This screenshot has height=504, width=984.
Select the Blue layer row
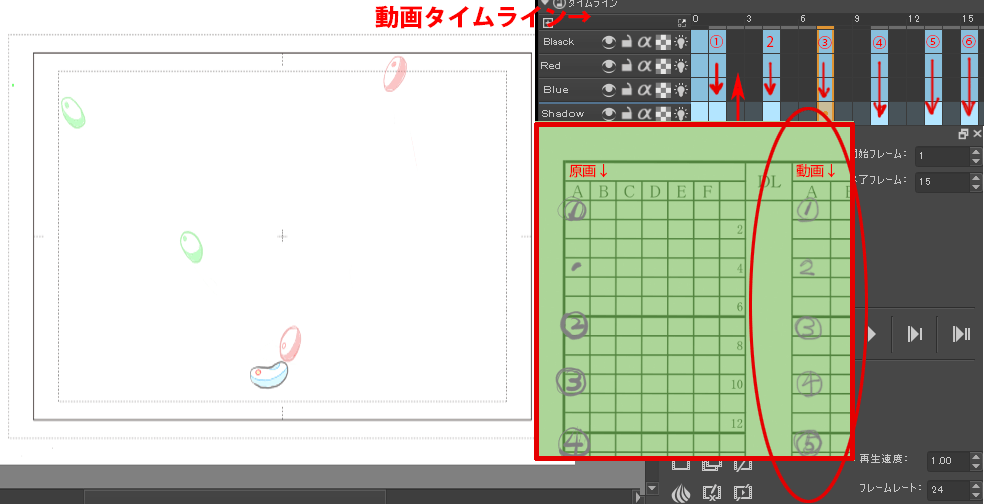[x=556, y=90]
